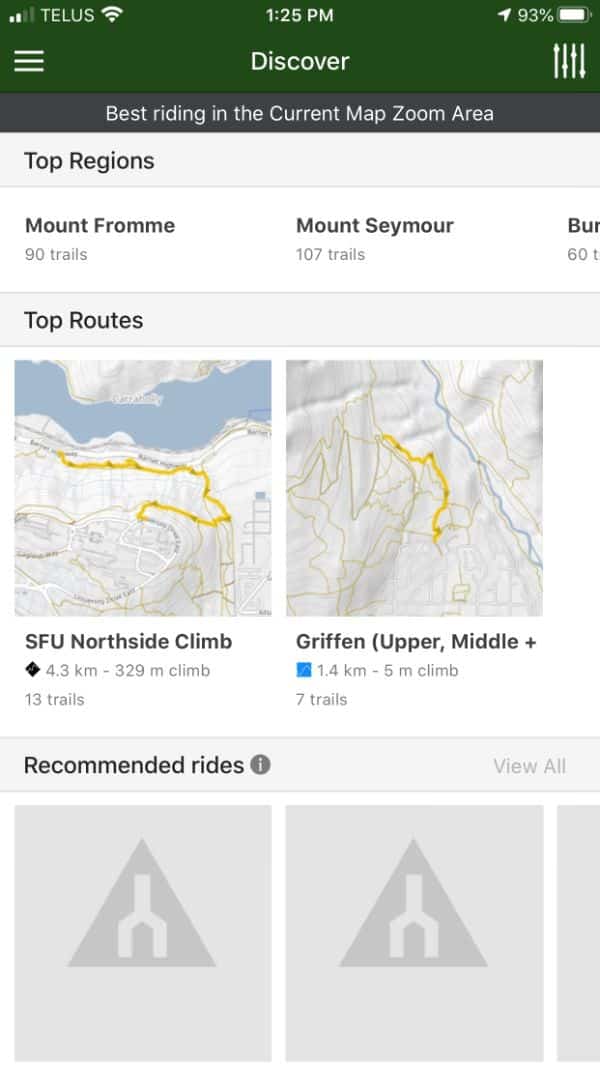
Task: Tap the second recommended ride placeholder
Action: click(414, 930)
